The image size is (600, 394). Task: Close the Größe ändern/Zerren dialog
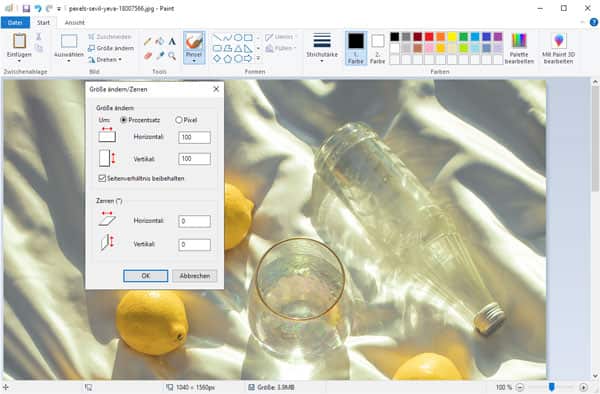click(216, 89)
